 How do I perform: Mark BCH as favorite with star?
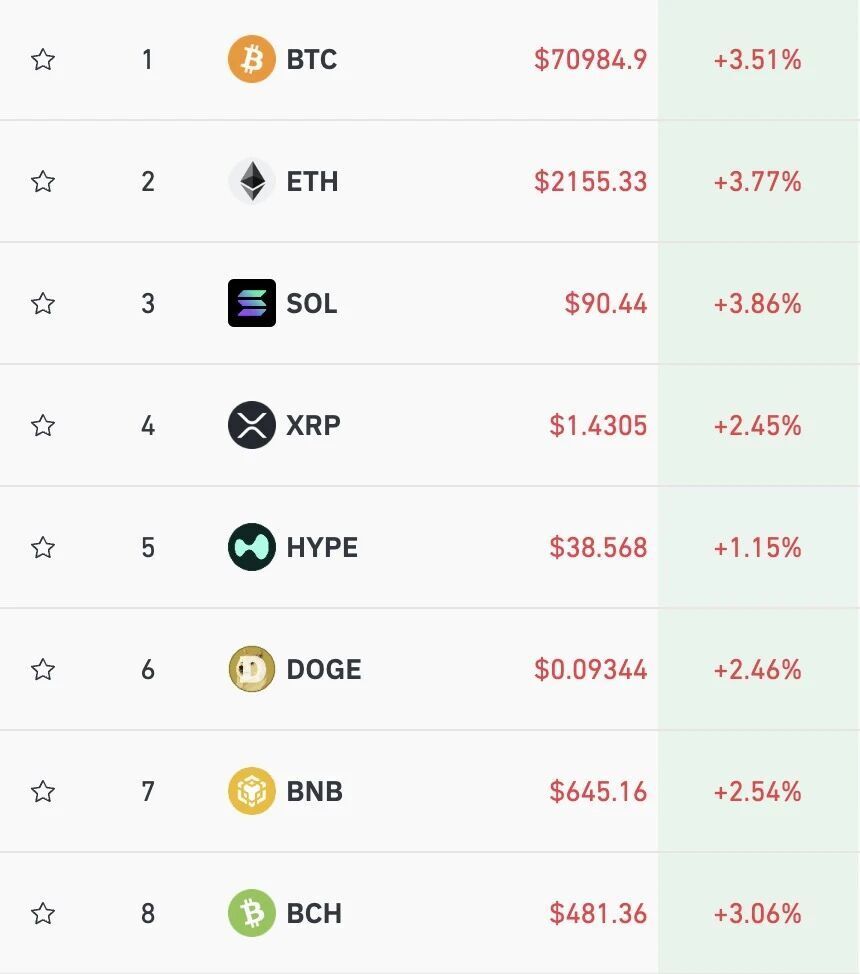coord(42,913)
